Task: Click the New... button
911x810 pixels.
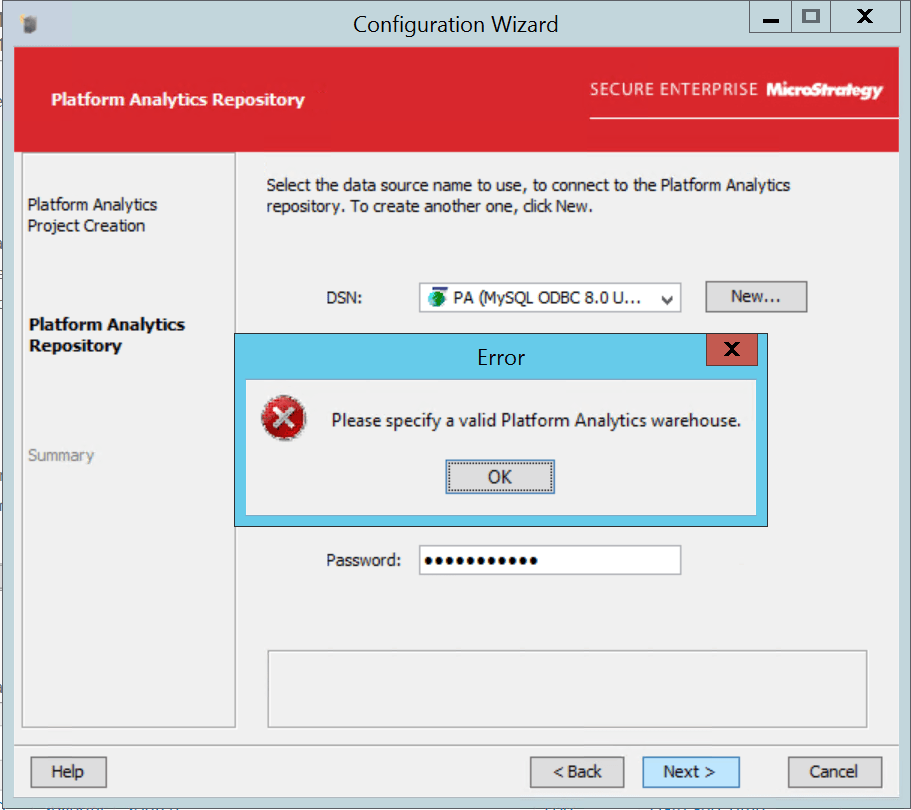Action: [756, 297]
